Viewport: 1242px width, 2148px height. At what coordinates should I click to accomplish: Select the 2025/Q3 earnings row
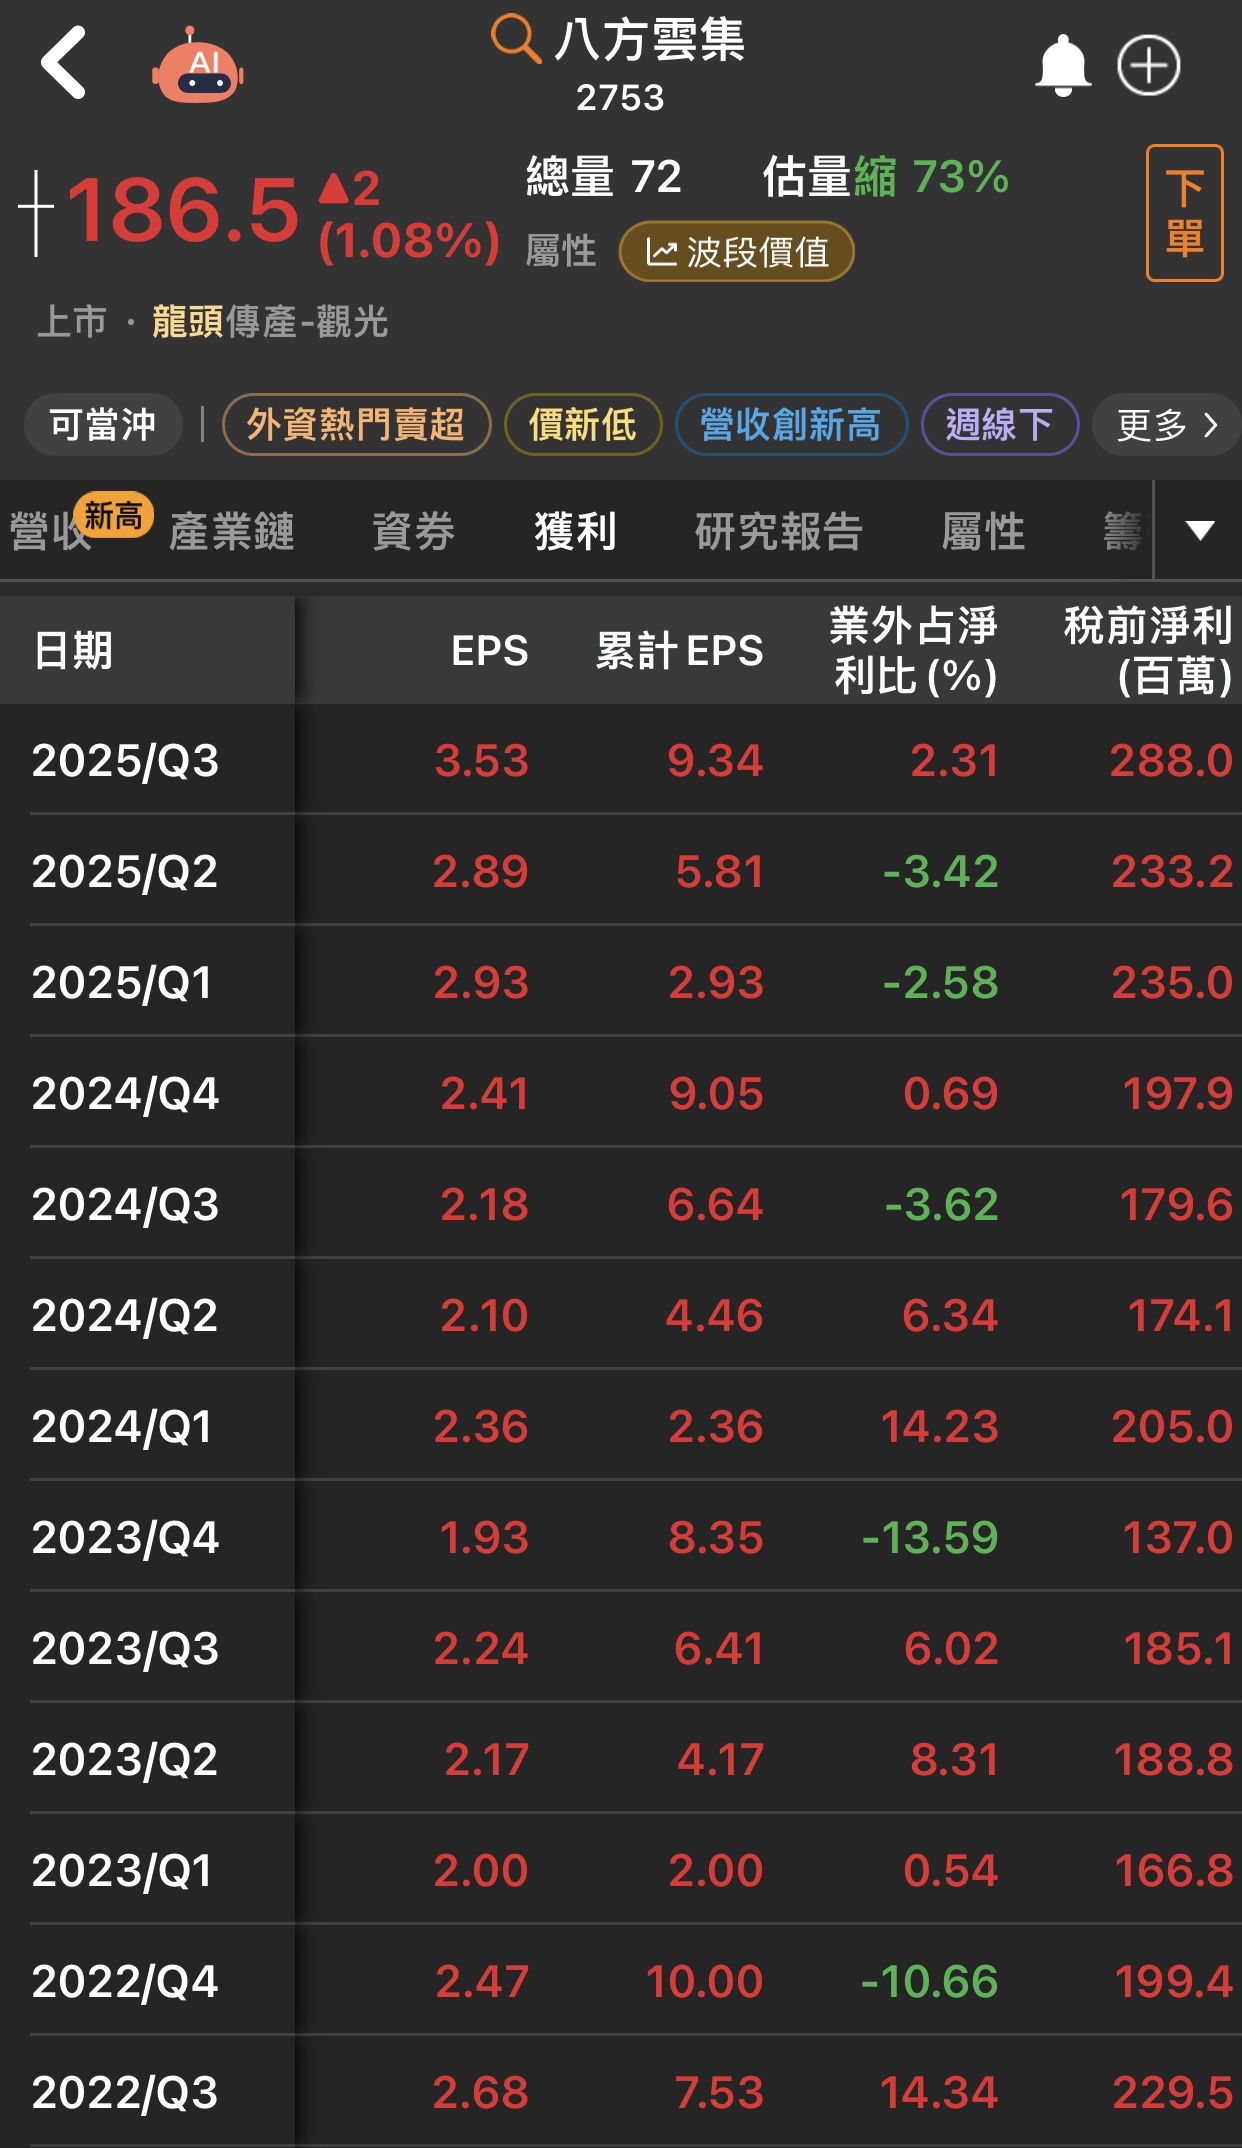tap(620, 760)
